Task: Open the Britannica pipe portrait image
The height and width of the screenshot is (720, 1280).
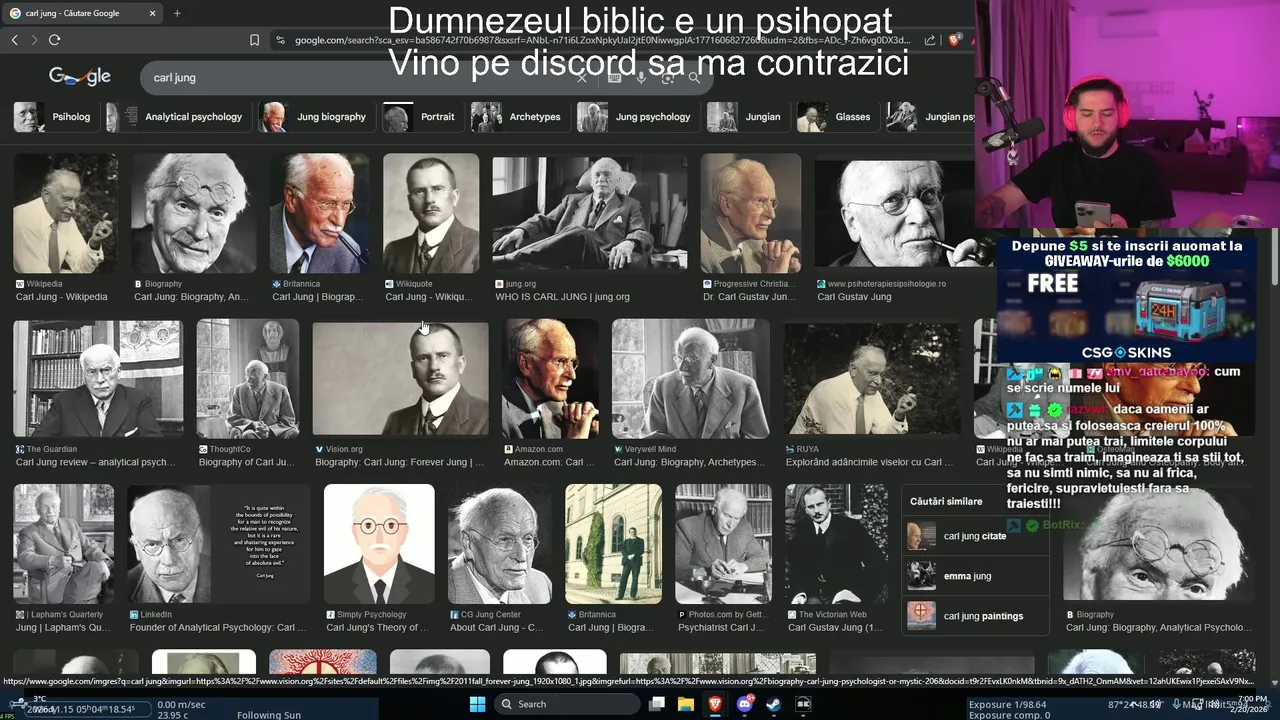Action: coord(320,213)
